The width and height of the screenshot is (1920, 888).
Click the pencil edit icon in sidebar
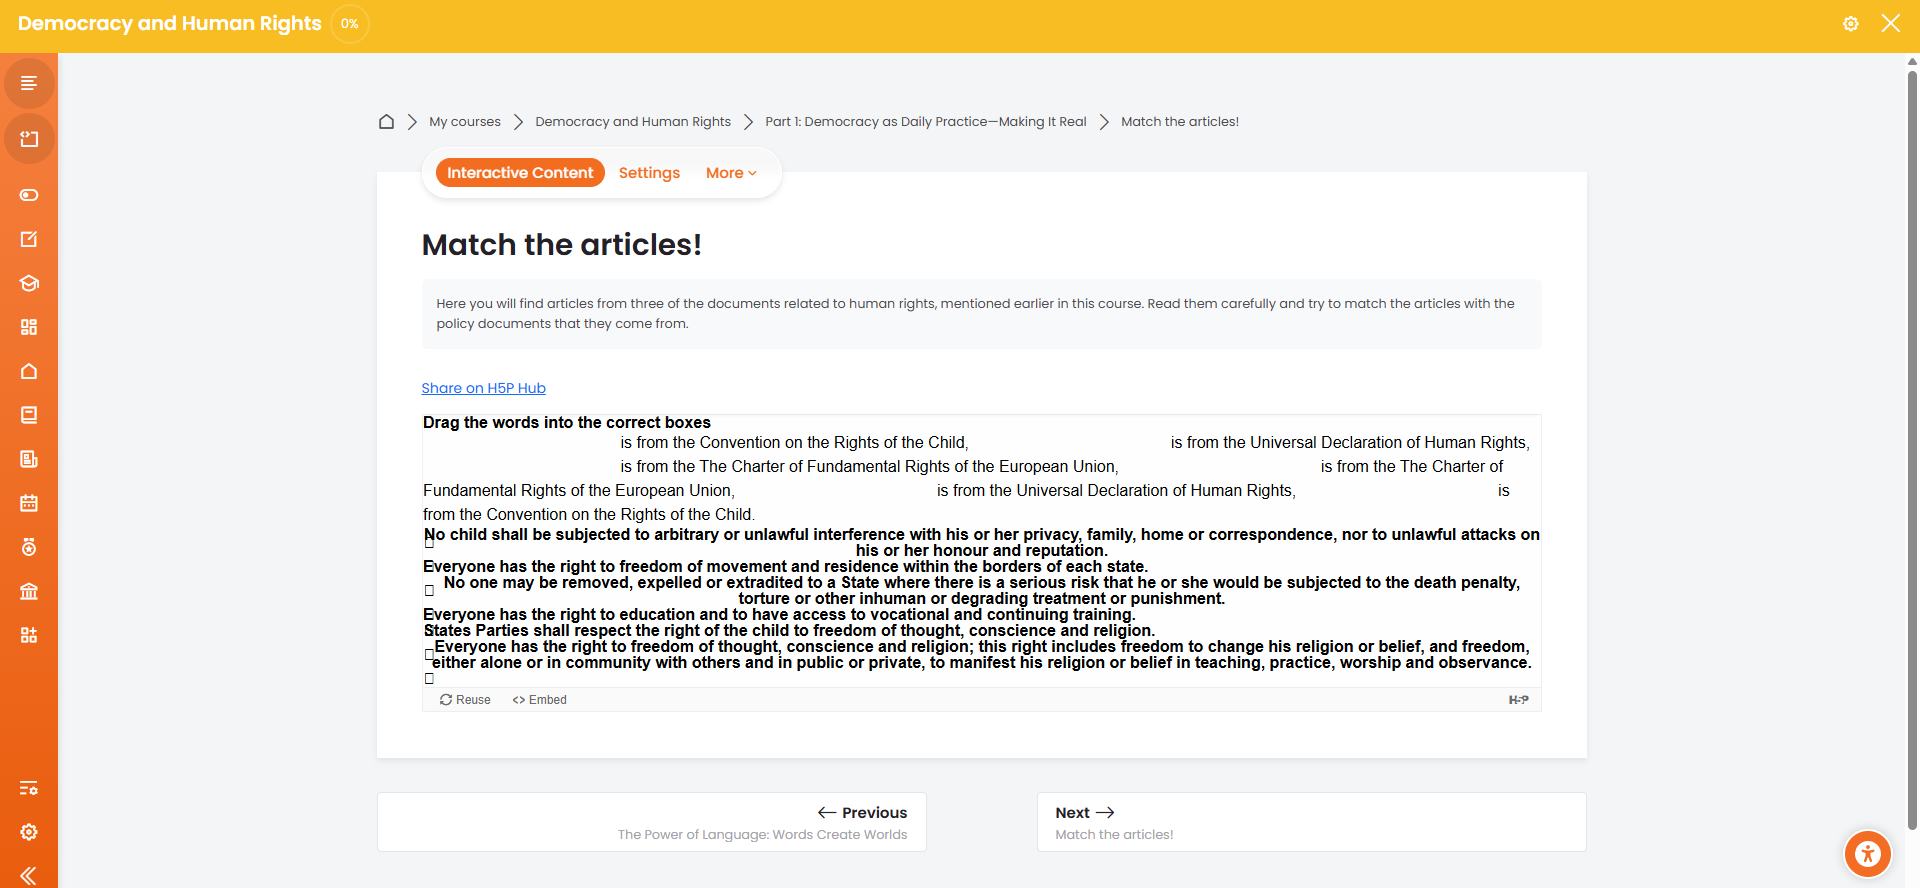pos(29,239)
